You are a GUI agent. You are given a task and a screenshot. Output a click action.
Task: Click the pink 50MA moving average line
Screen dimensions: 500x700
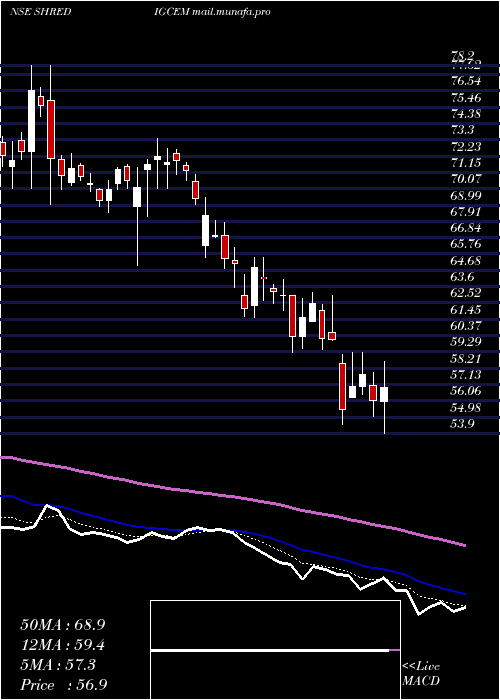232,496
